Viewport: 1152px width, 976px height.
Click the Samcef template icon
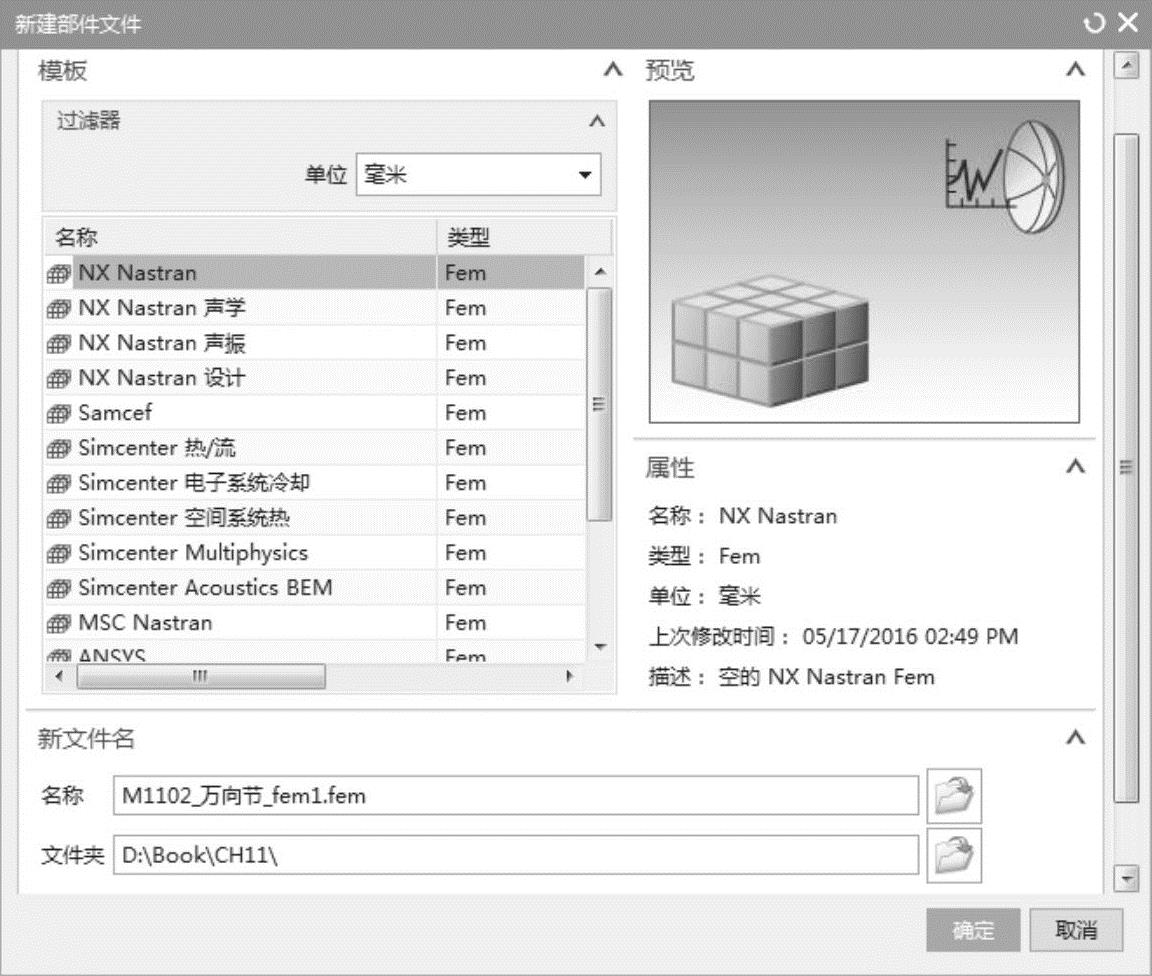pos(59,414)
